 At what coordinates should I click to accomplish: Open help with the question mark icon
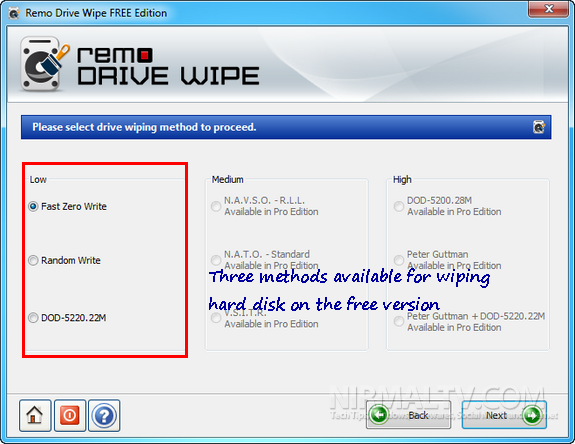point(104,415)
